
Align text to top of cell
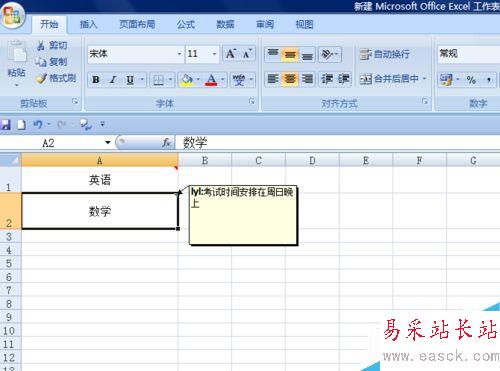[273, 54]
